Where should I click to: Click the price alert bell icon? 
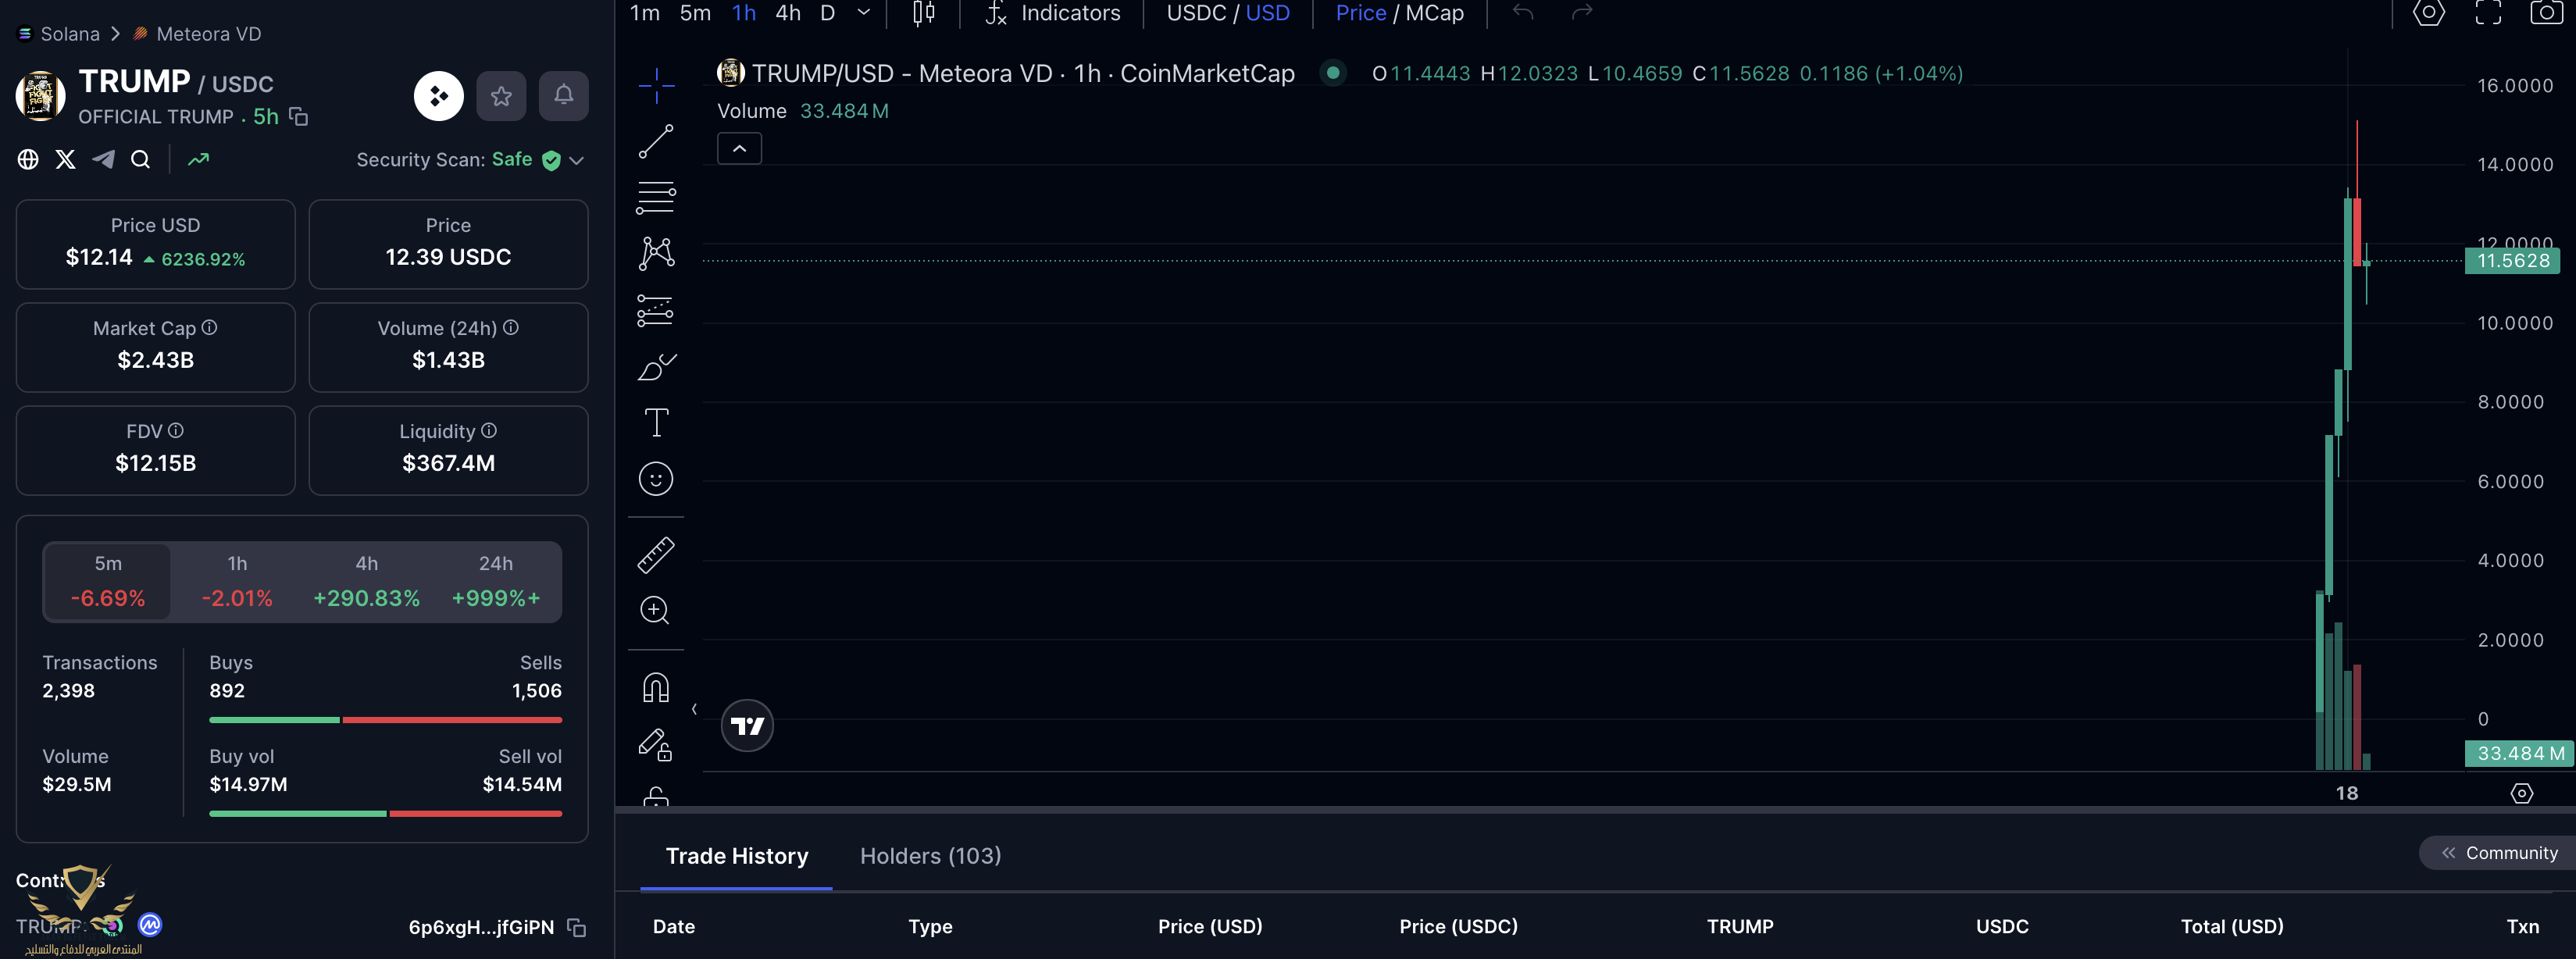[563, 96]
